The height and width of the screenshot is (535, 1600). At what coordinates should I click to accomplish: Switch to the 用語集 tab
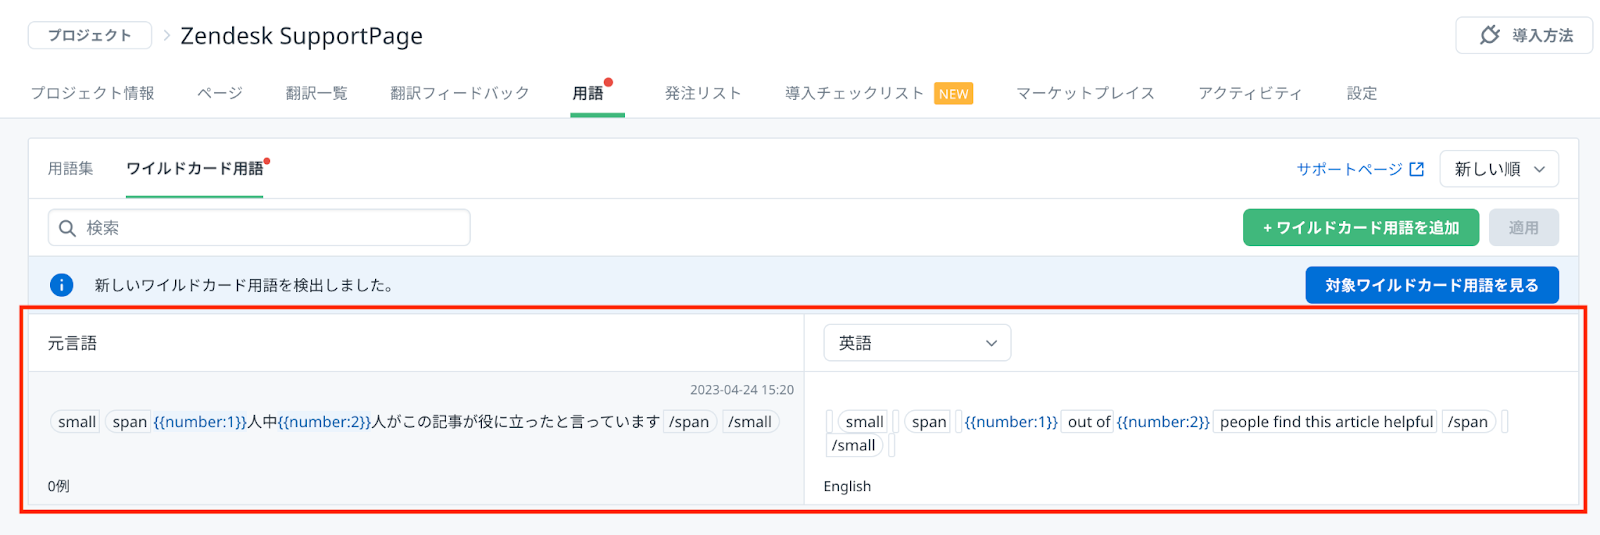70,169
